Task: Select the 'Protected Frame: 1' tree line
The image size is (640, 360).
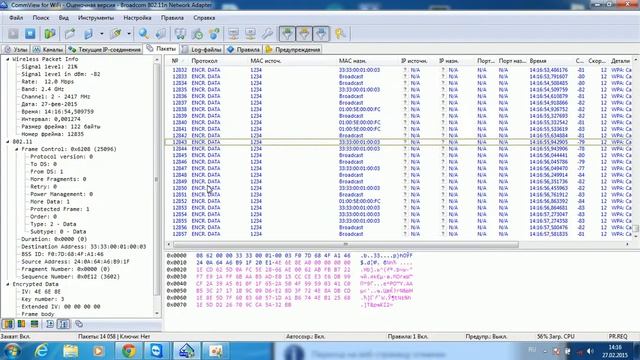Action: pyautogui.click(x=60, y=209)
